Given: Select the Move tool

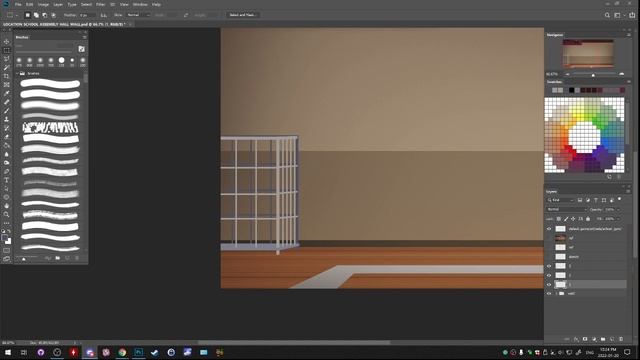Looking at the screenshot, I should pos(7,42).
